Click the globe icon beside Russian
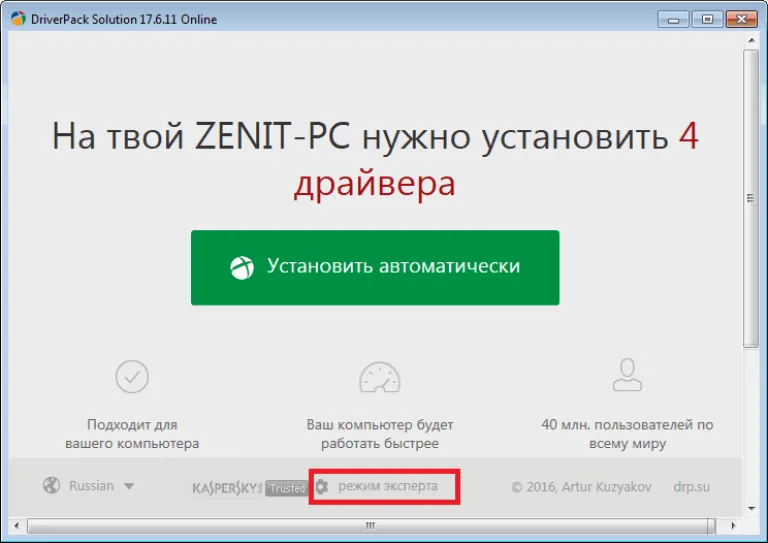 51,485
